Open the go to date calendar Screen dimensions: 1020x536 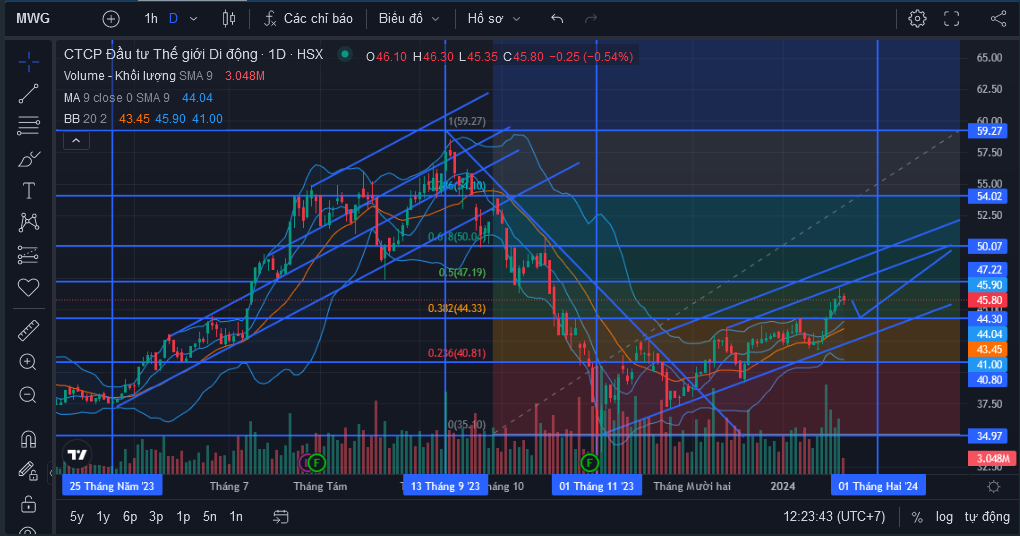click(x=280, y=516)
